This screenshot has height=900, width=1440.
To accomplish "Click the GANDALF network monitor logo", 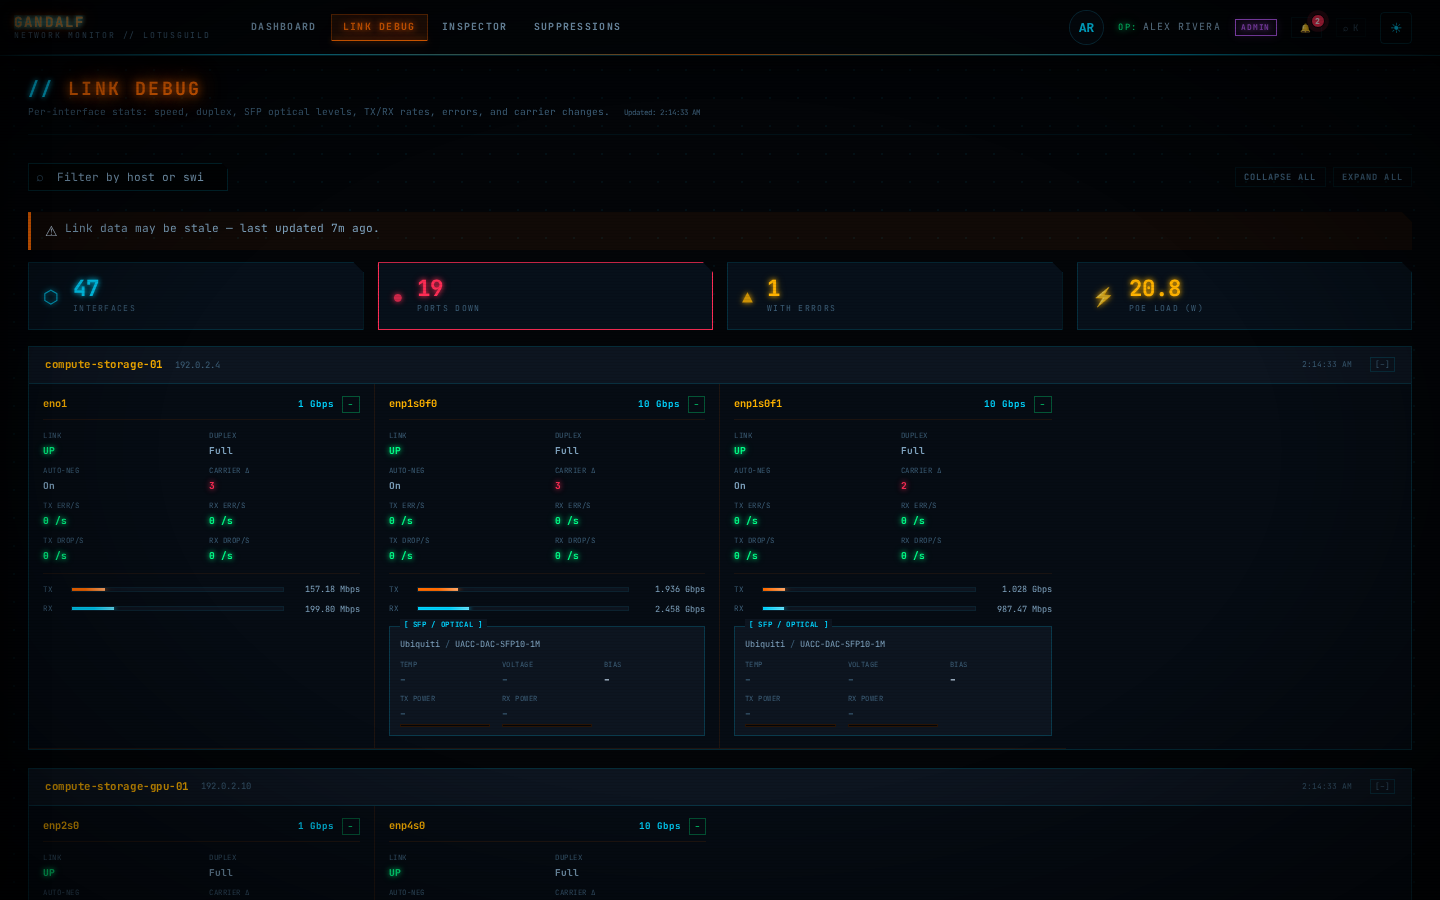I will pyautogui.click(x=111, y=27).
